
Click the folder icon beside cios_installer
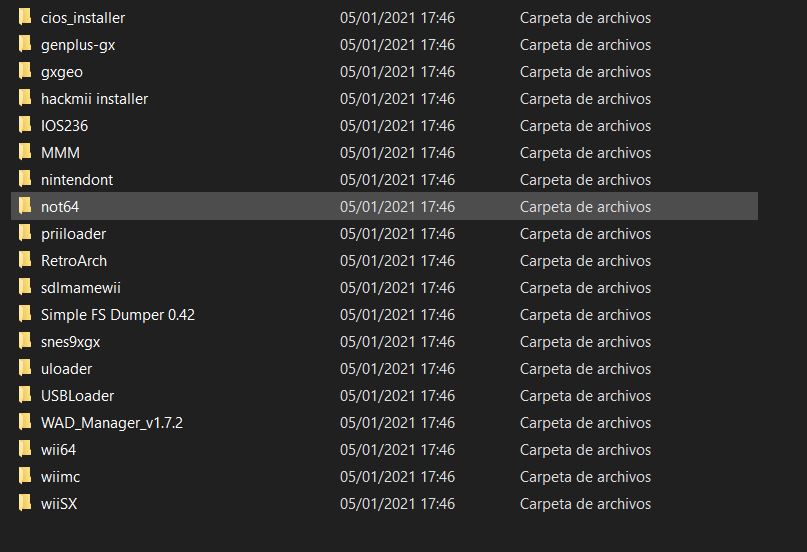click(25, 18)
